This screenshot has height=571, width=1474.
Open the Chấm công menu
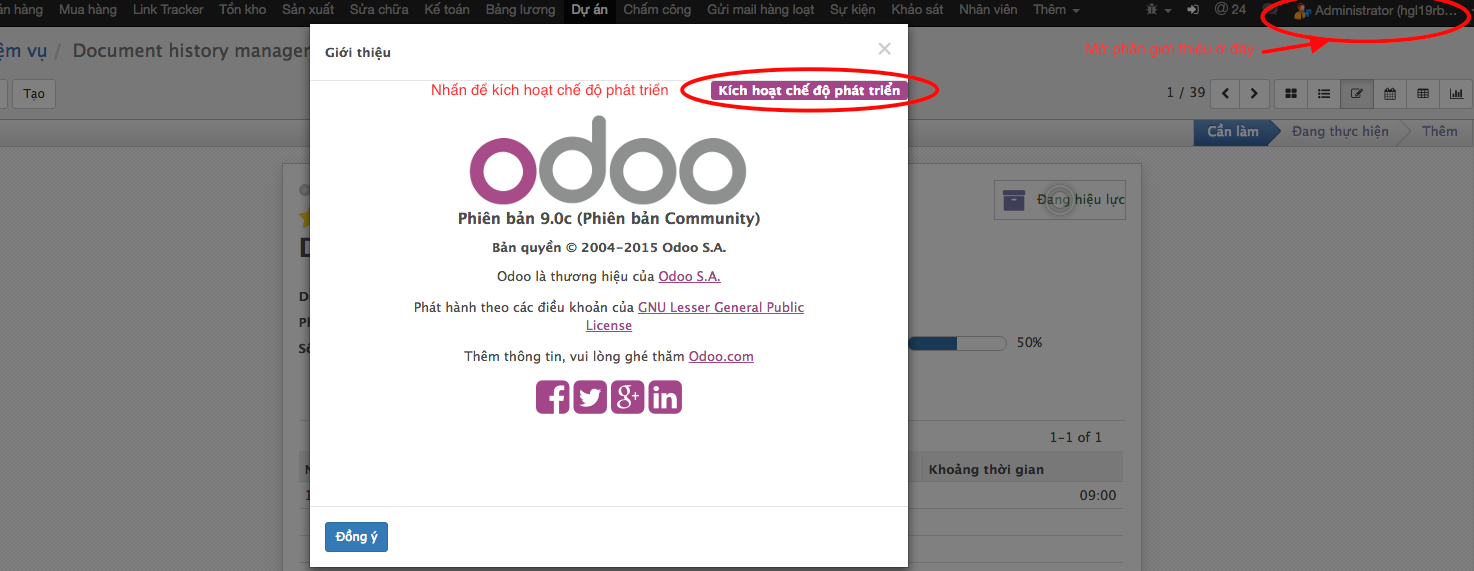point(657,10)
